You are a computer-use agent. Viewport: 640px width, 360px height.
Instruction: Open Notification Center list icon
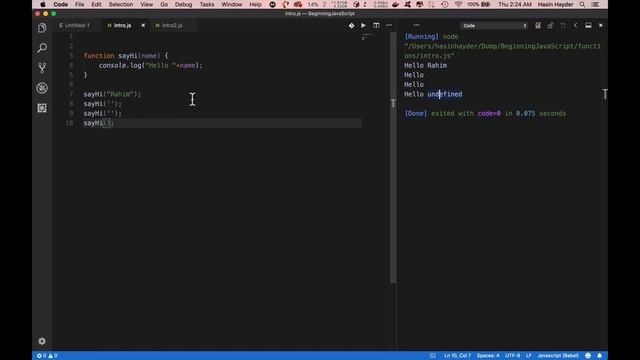click(595, 4)
